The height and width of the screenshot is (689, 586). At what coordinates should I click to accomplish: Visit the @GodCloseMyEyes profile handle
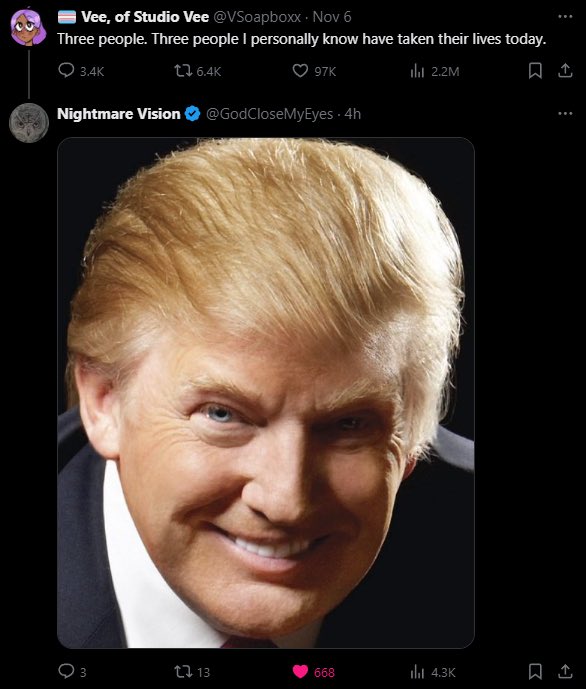269,114
